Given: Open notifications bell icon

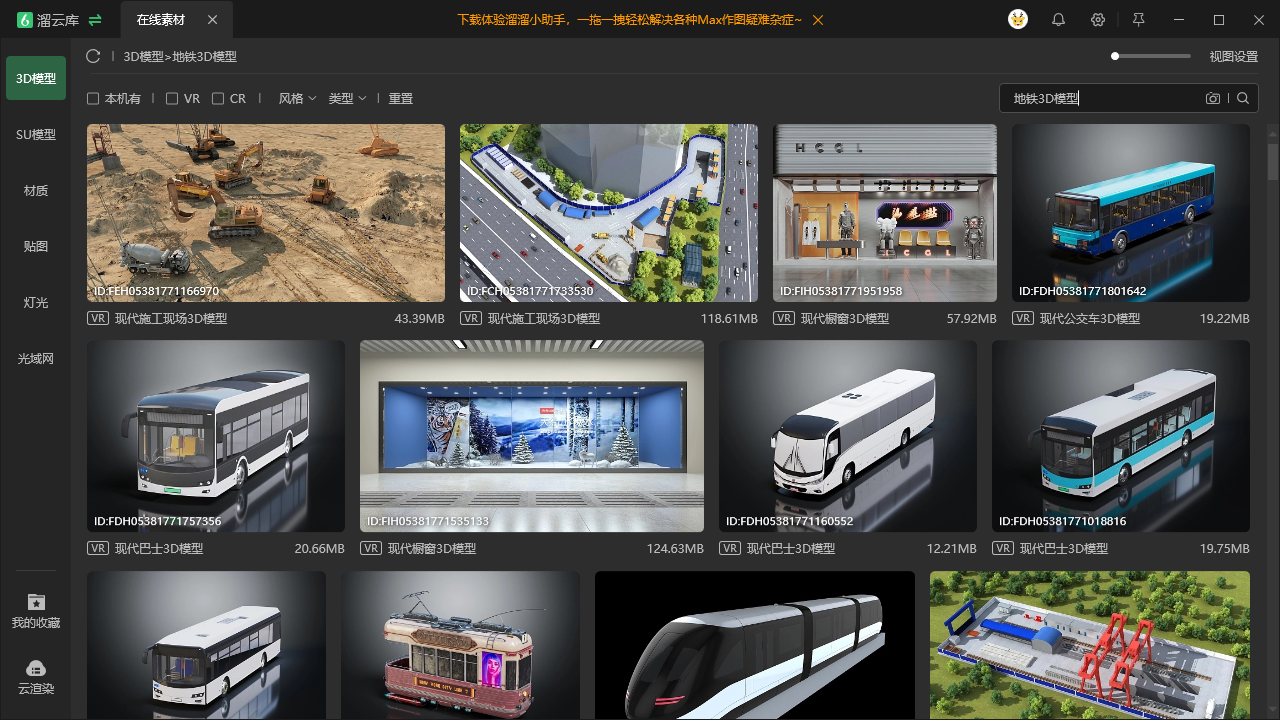Looking at the screenshot, I should (1058, 20).
